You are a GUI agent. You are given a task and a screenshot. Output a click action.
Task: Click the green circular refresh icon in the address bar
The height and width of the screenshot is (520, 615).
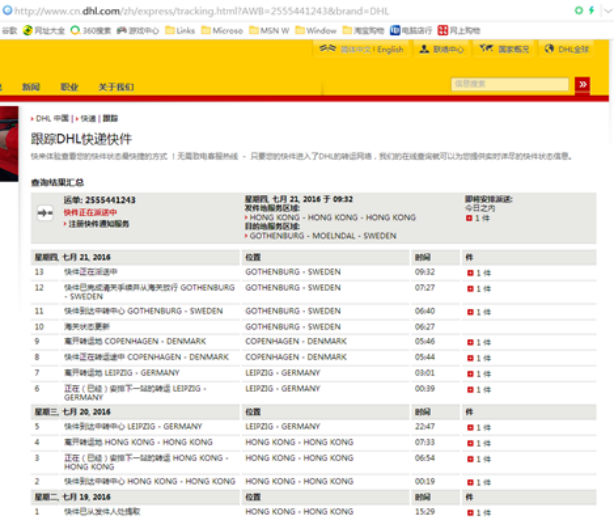pos(579,11)
